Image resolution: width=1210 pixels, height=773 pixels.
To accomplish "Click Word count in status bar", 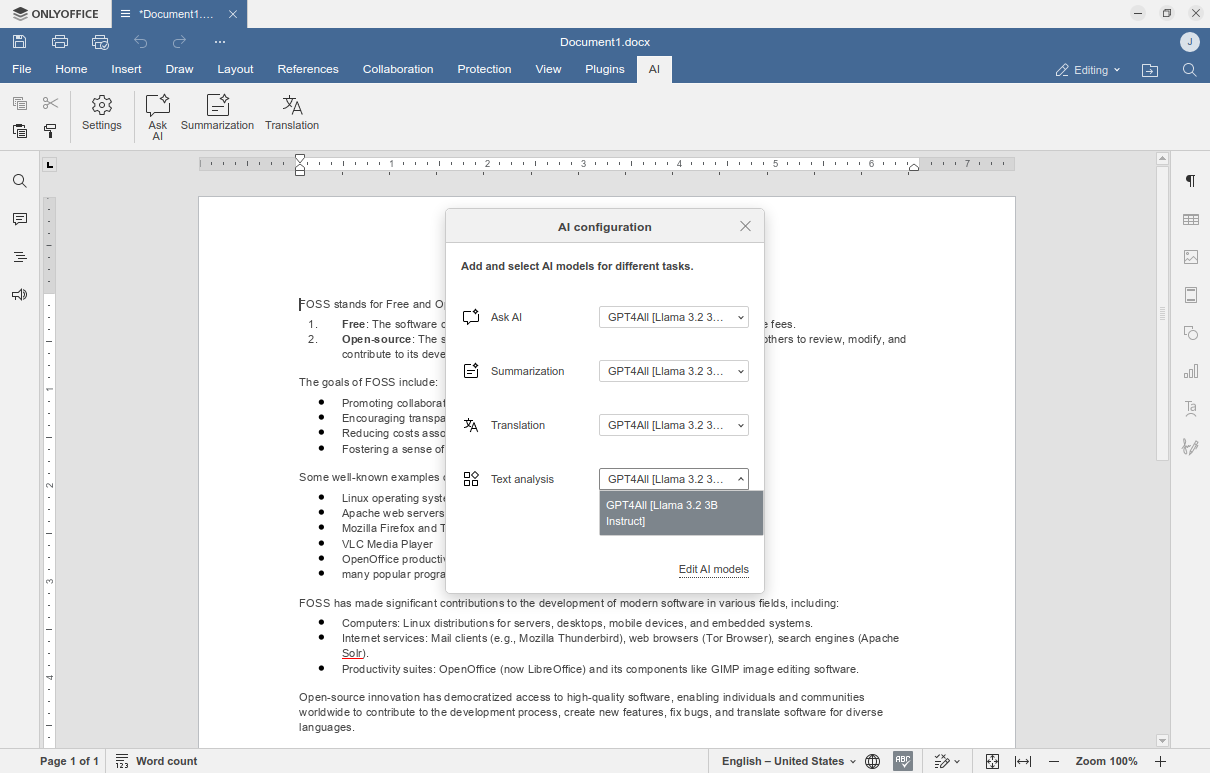I will coord(156,761).
